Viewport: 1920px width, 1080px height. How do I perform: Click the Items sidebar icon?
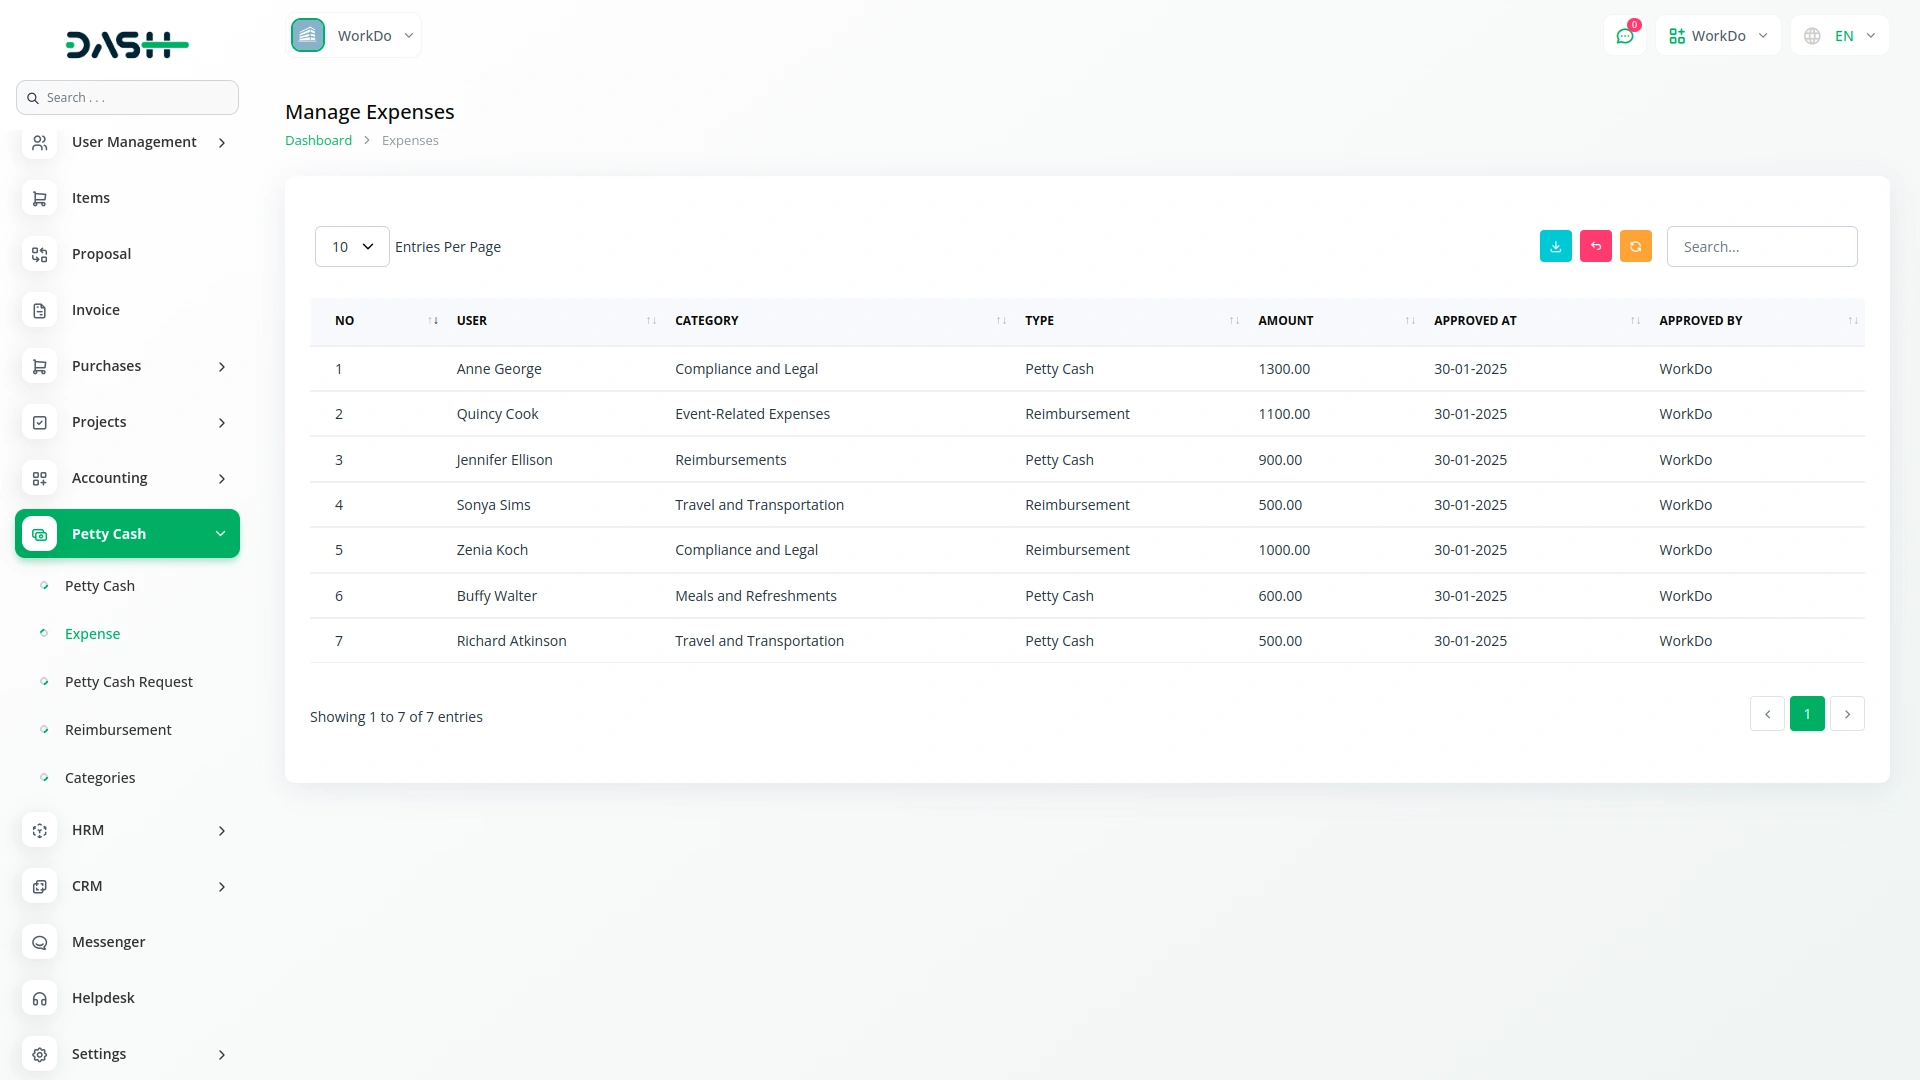39,198
